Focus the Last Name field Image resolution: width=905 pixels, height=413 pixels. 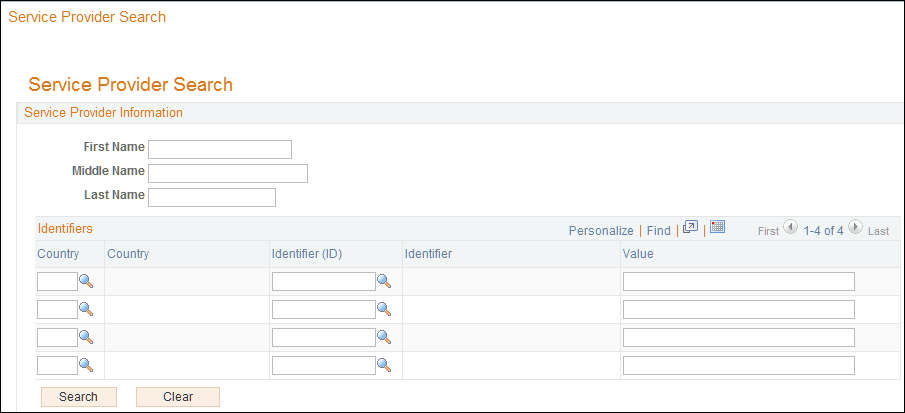(x=212, y=197)
